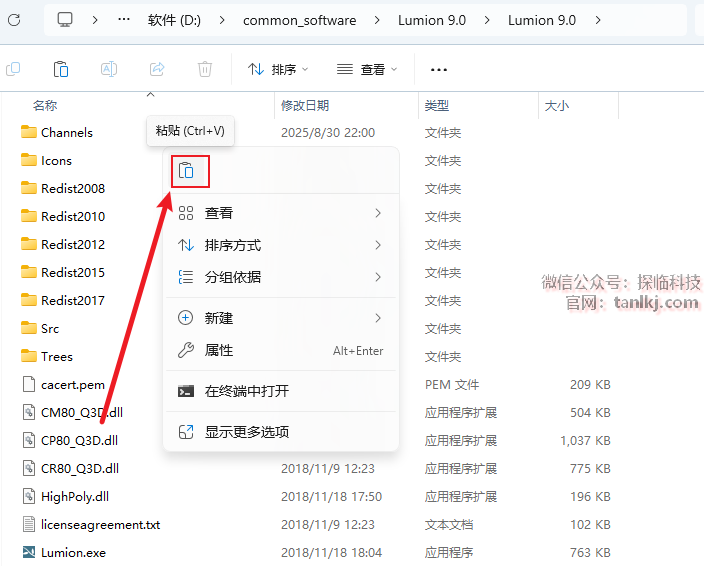The height and width of the screenshot is (576, 704).
Task: Expand breadcrumb chevron after Lumion 9.0
Action: (598, 20)
